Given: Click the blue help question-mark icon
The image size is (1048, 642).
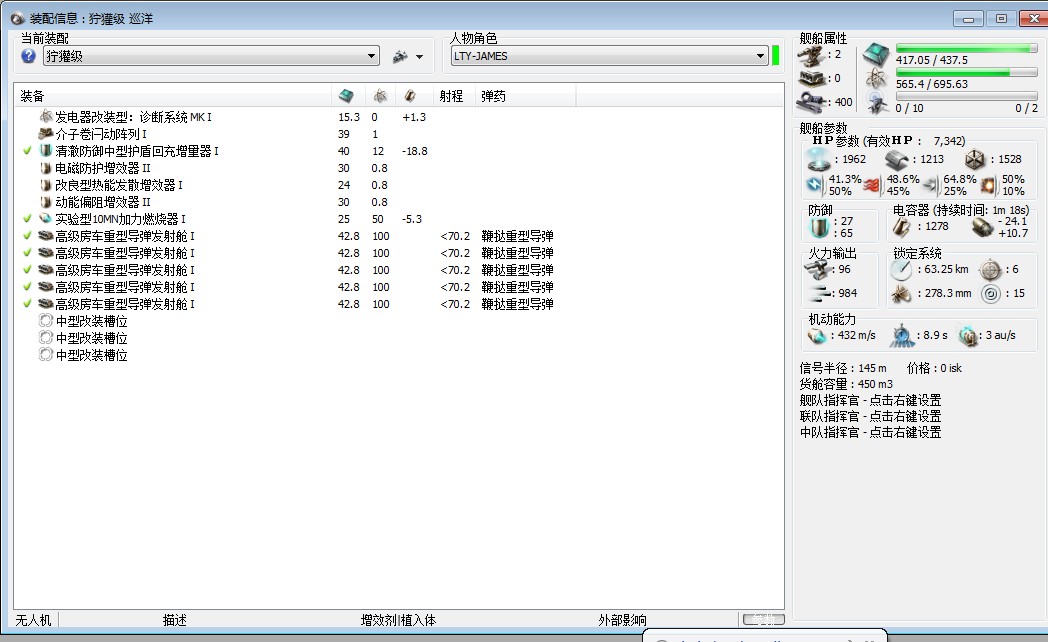Looking at the screenshot, I should pos(28,56).
